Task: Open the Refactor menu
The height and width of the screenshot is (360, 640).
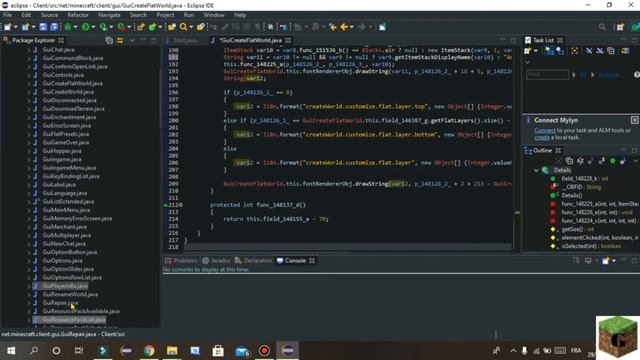Action: coord(78,15)
